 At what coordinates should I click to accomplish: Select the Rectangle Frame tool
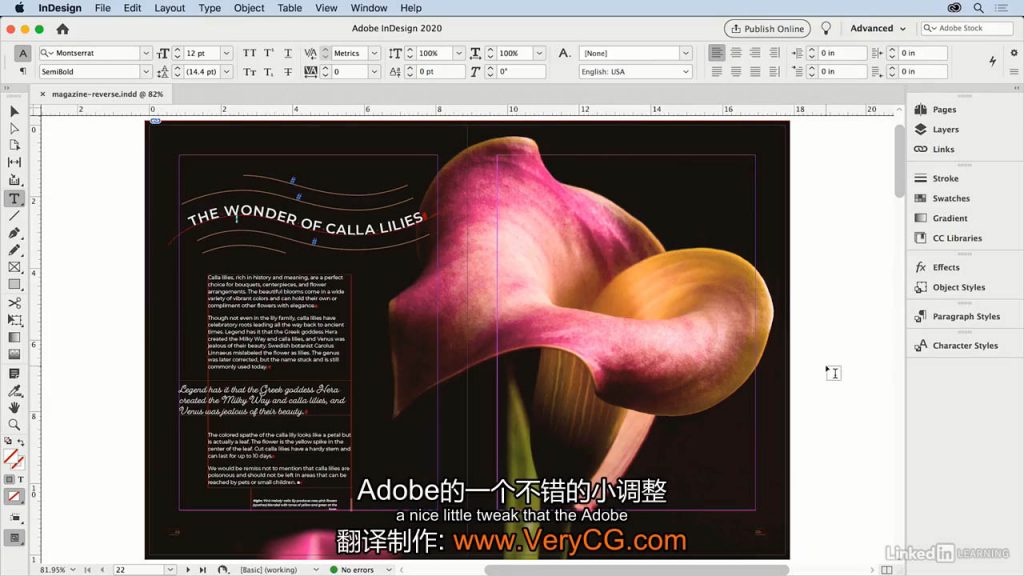pos(14,267)
